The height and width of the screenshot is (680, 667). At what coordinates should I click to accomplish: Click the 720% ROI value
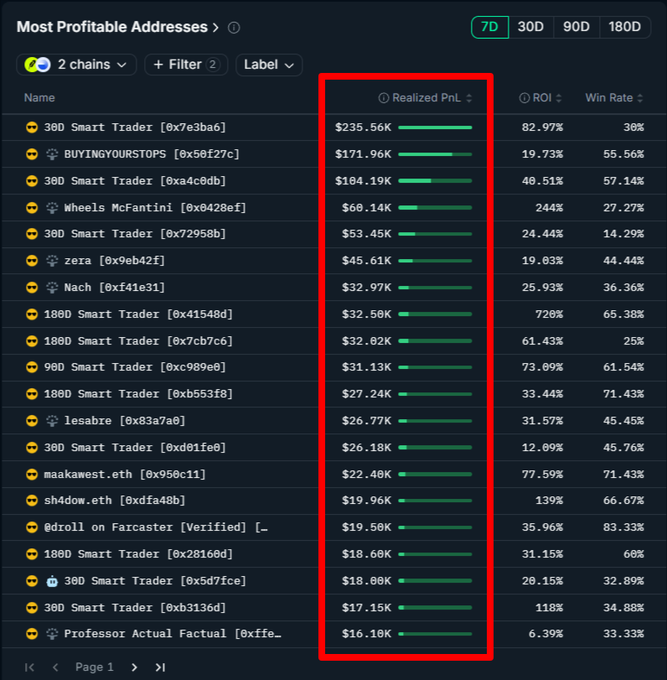pos(549,314)
